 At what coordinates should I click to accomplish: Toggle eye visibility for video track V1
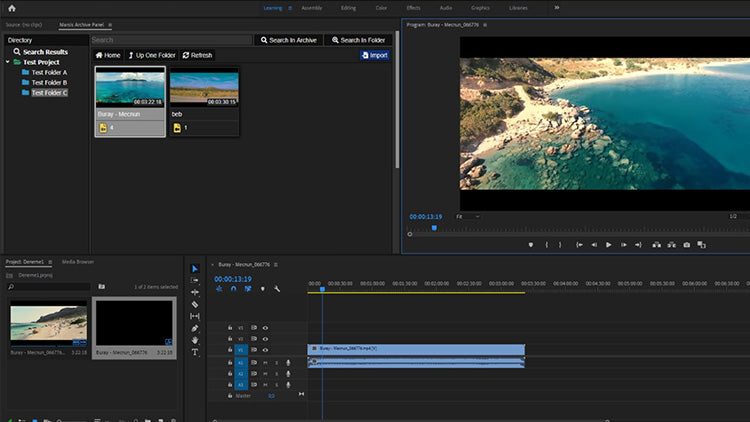point(265,350)
